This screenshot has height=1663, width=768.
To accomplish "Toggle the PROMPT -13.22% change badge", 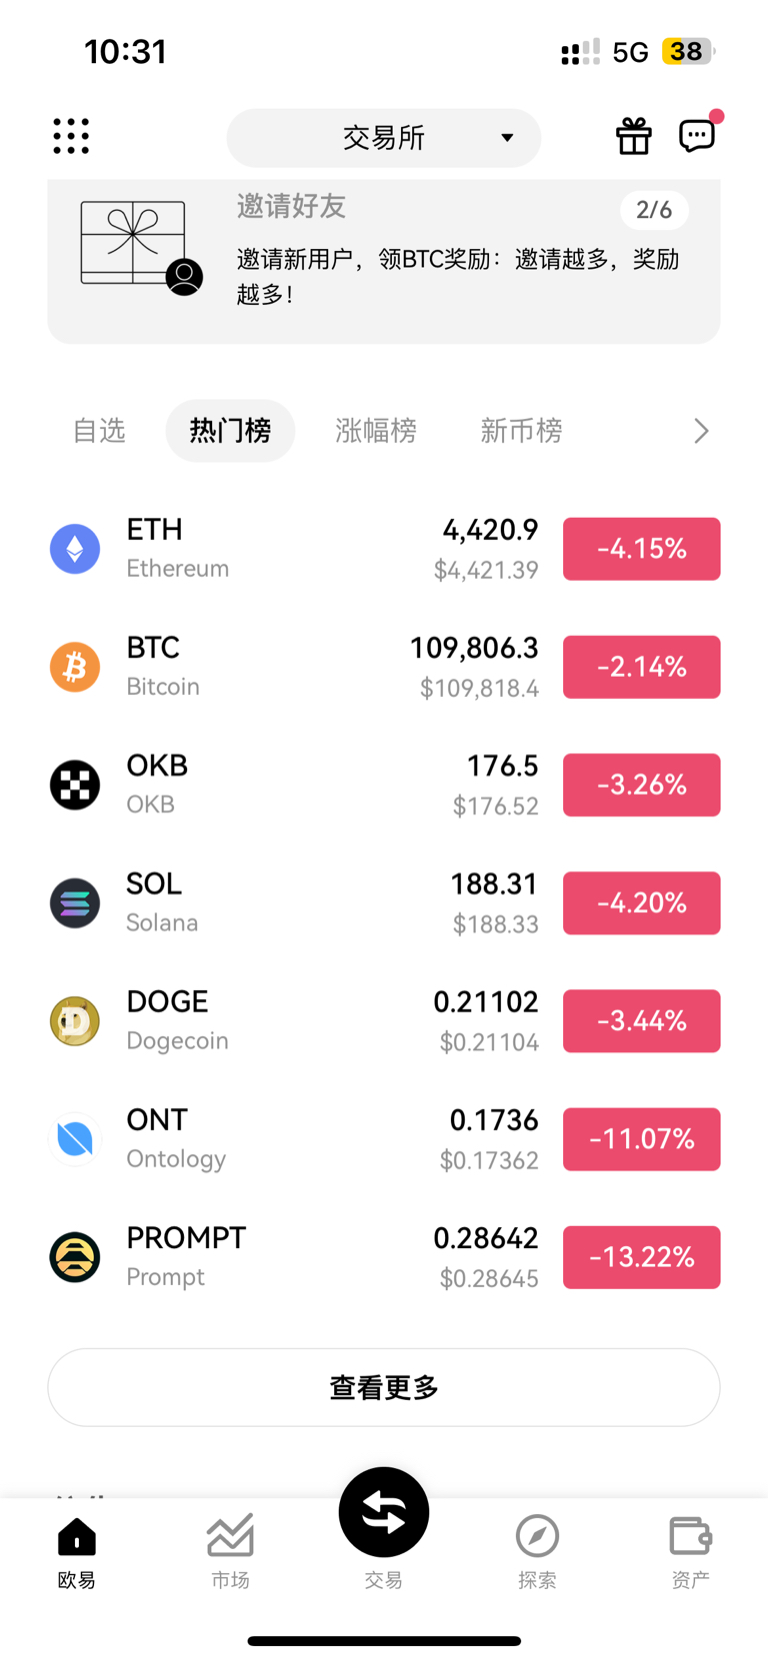I will [642, 1257].
